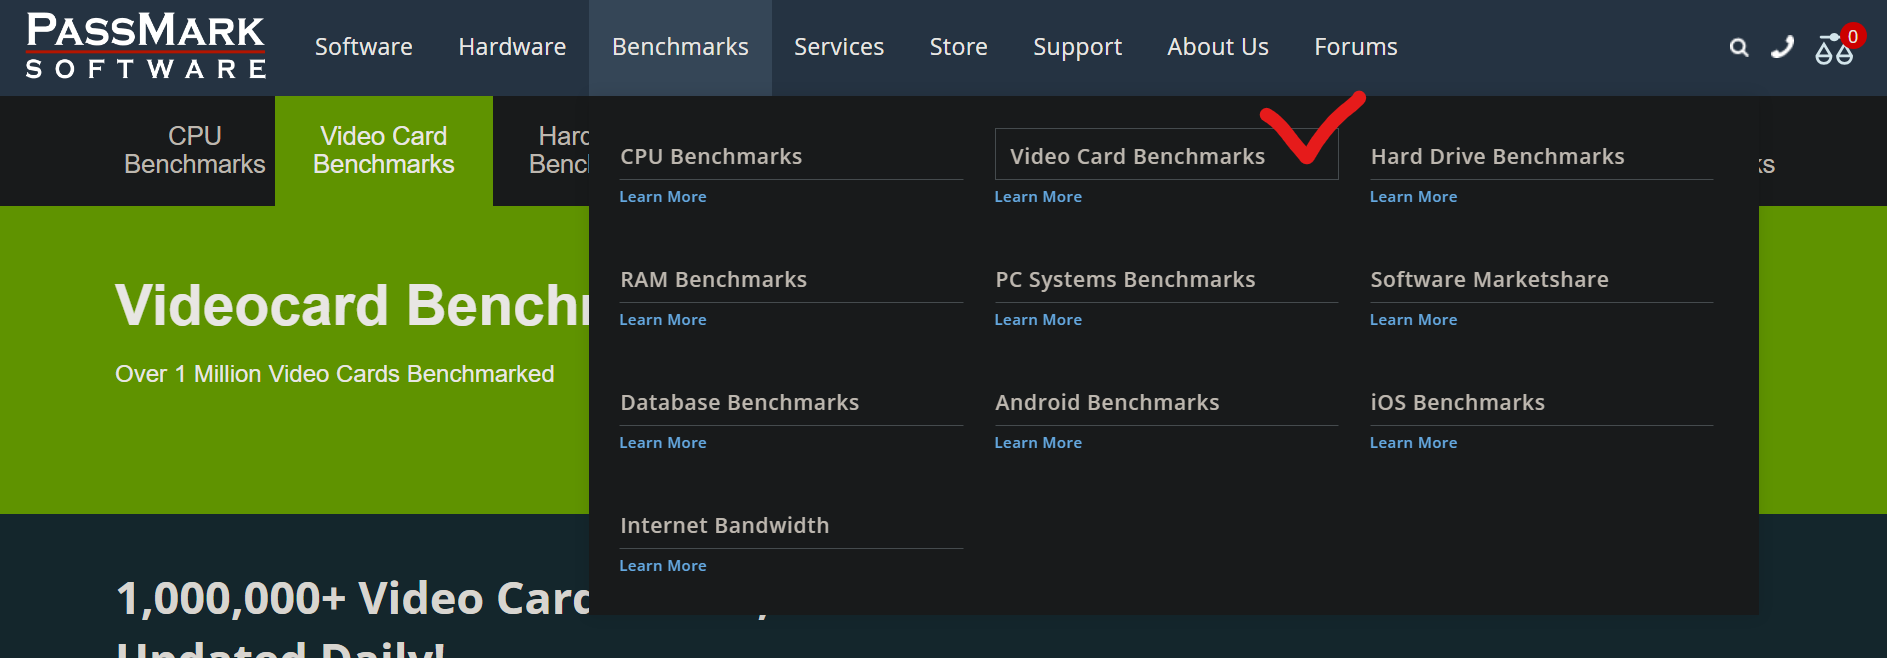Select the Video Card Benchmarks tab
1887x658 pixels.
pyautogui.click(x=384, y=150)
